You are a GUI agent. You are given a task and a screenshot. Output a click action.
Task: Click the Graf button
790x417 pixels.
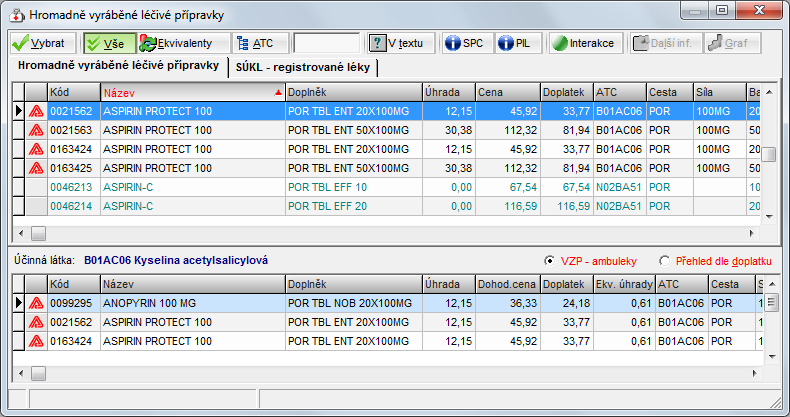[x=732, y=43]
